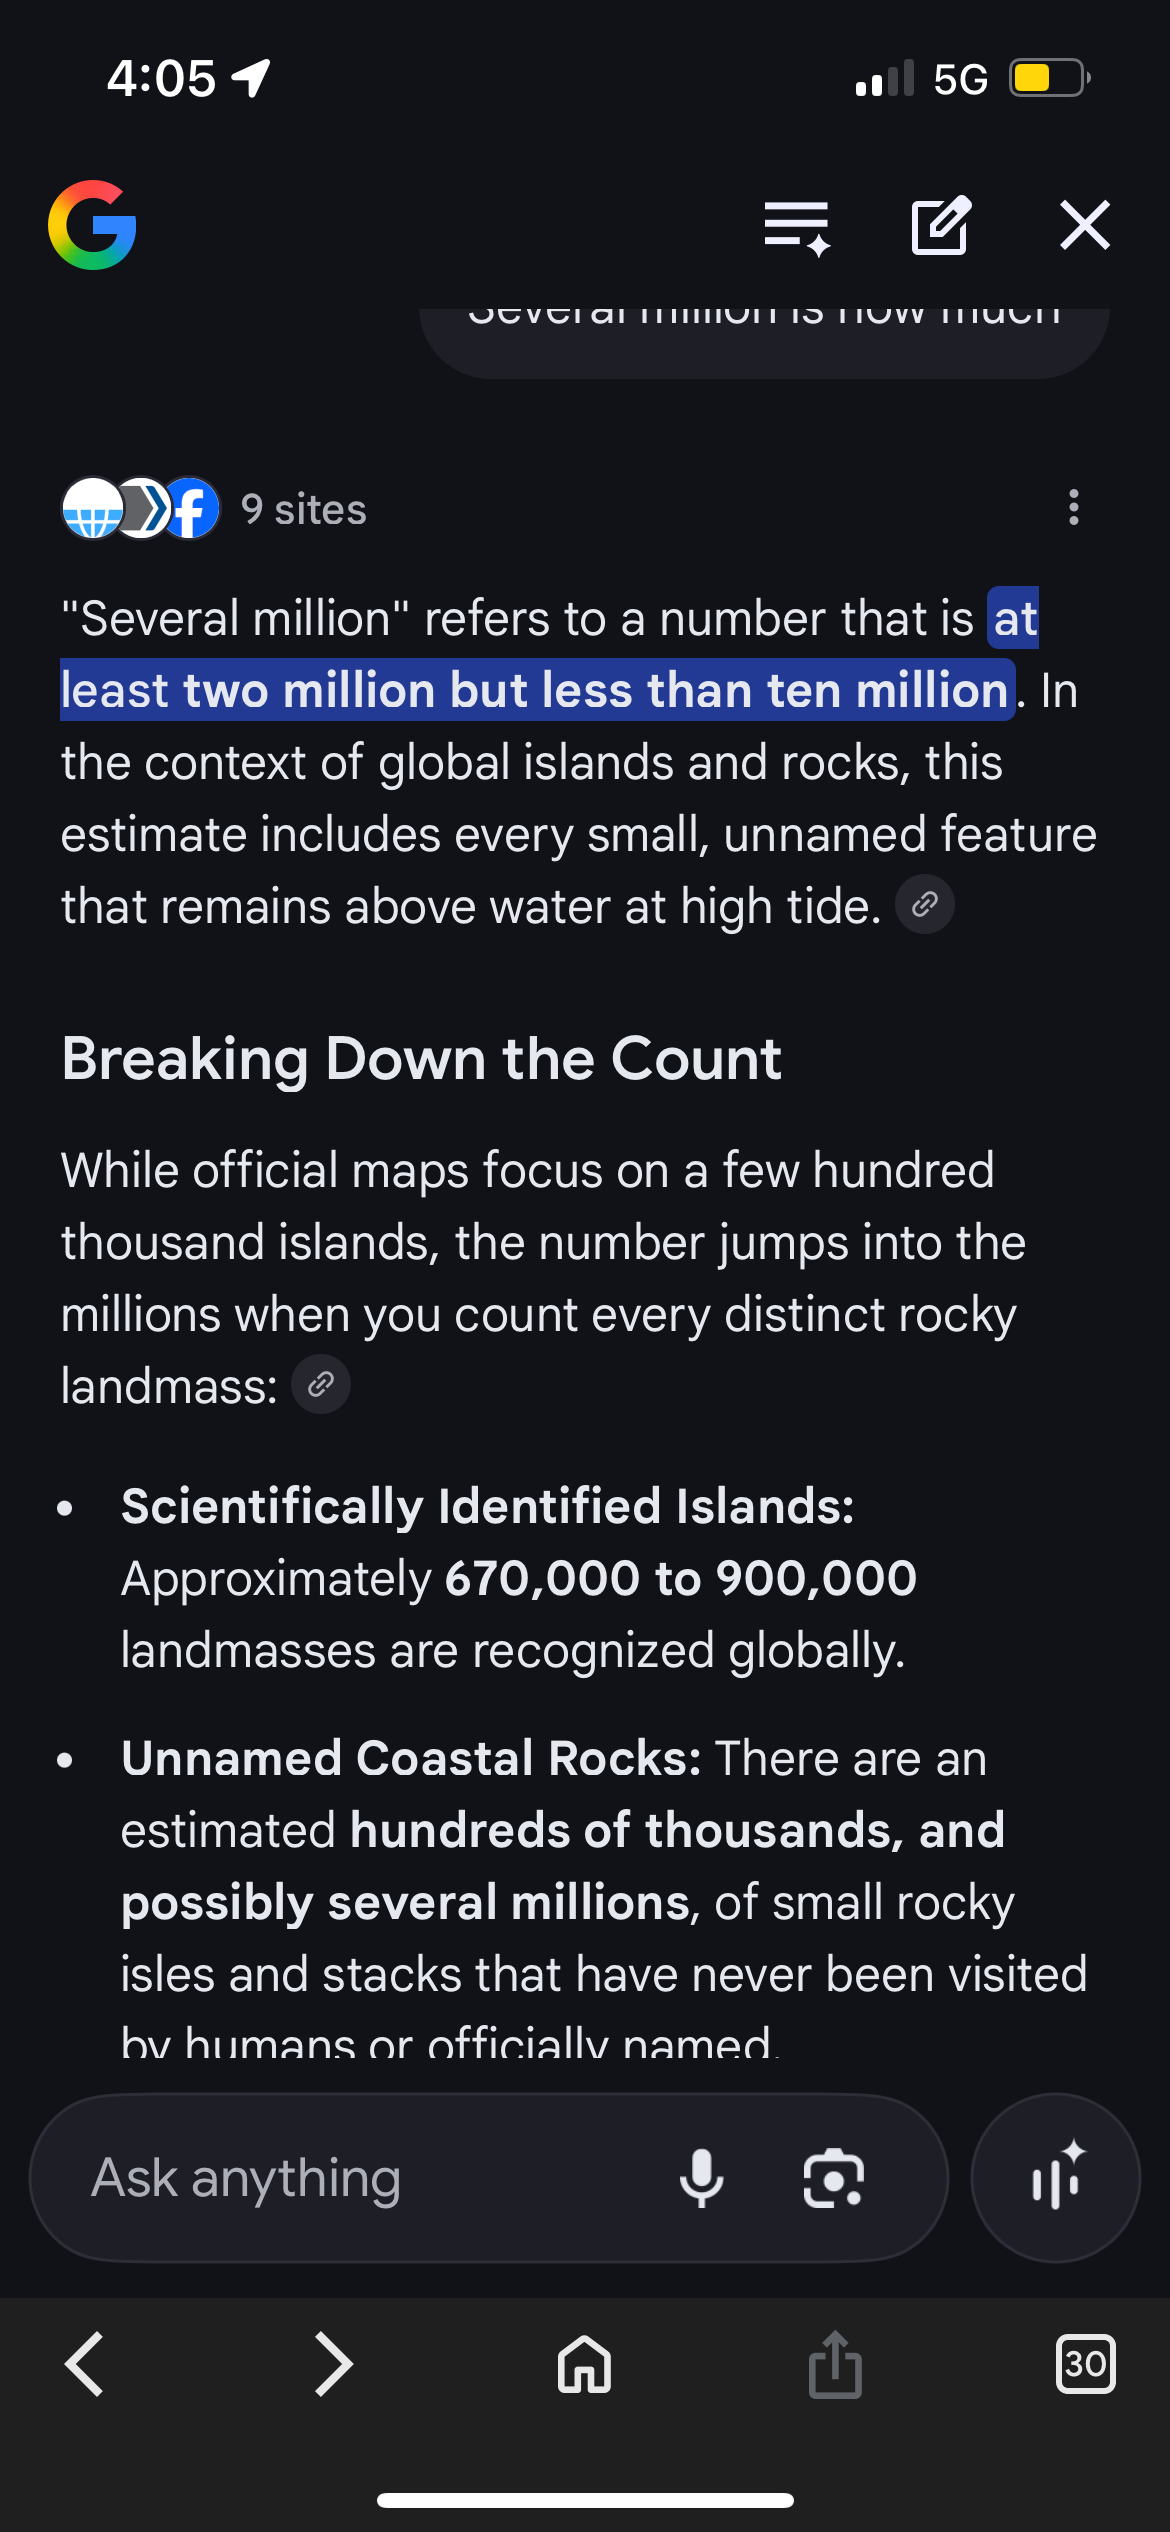This screenshot has width=1170, height=2532.
Task: Open source link after 'high tide' sentence
Action: pyautogui.click(x=925, y=906)
